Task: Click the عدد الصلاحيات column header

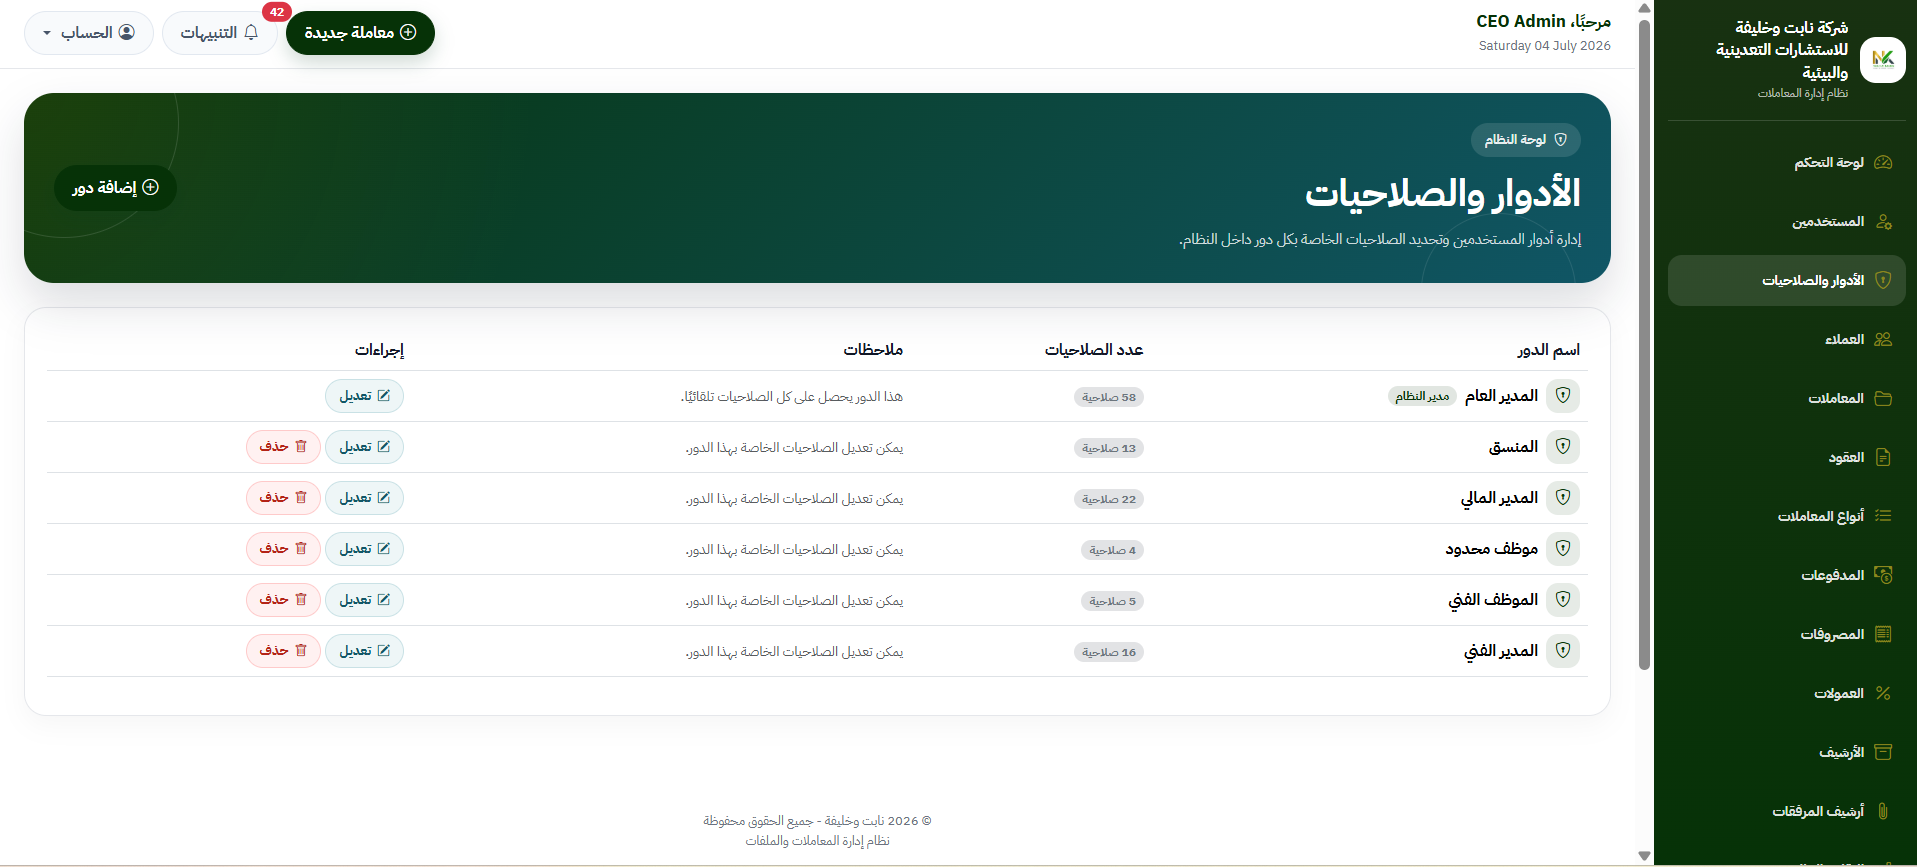Action: tap(1094, 350)
